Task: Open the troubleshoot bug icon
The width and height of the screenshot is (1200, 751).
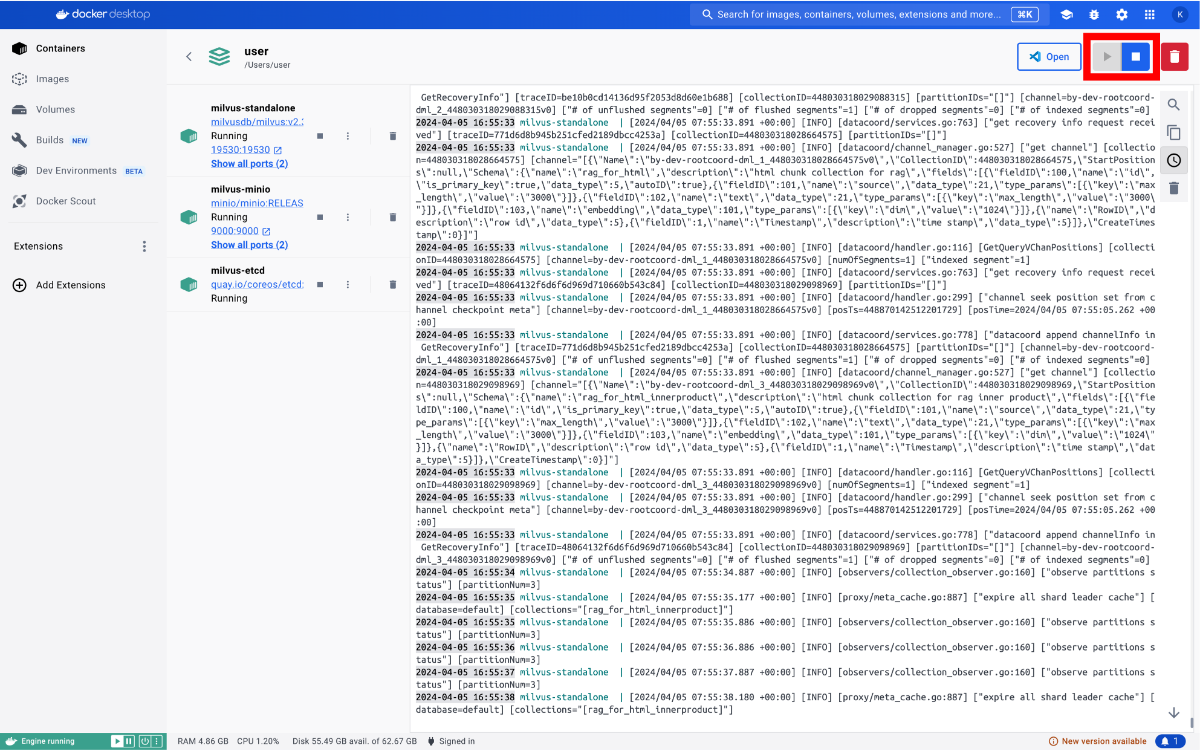Action: click(x=1095, y=15)
